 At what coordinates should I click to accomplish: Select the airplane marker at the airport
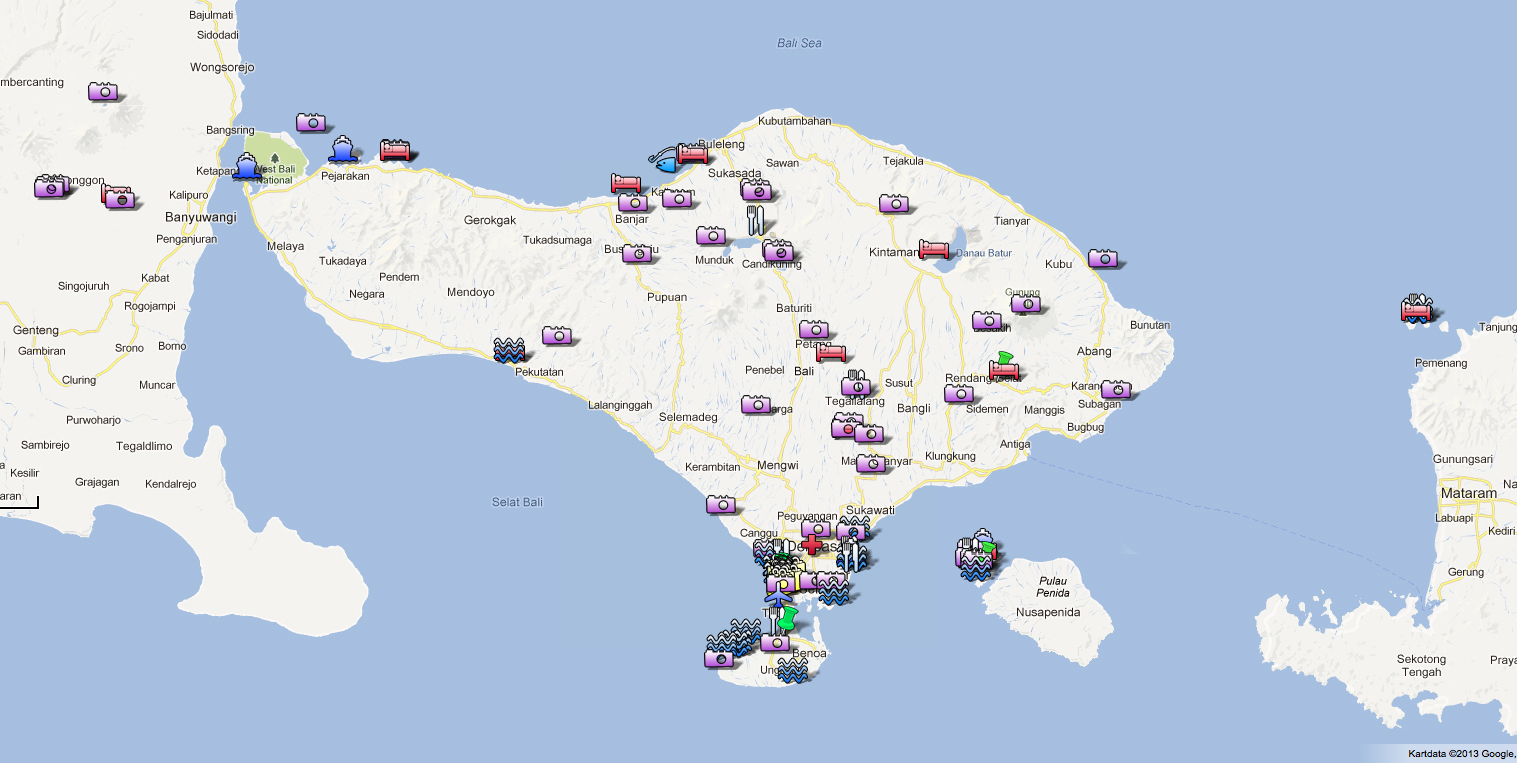click(x=778, y=597)
